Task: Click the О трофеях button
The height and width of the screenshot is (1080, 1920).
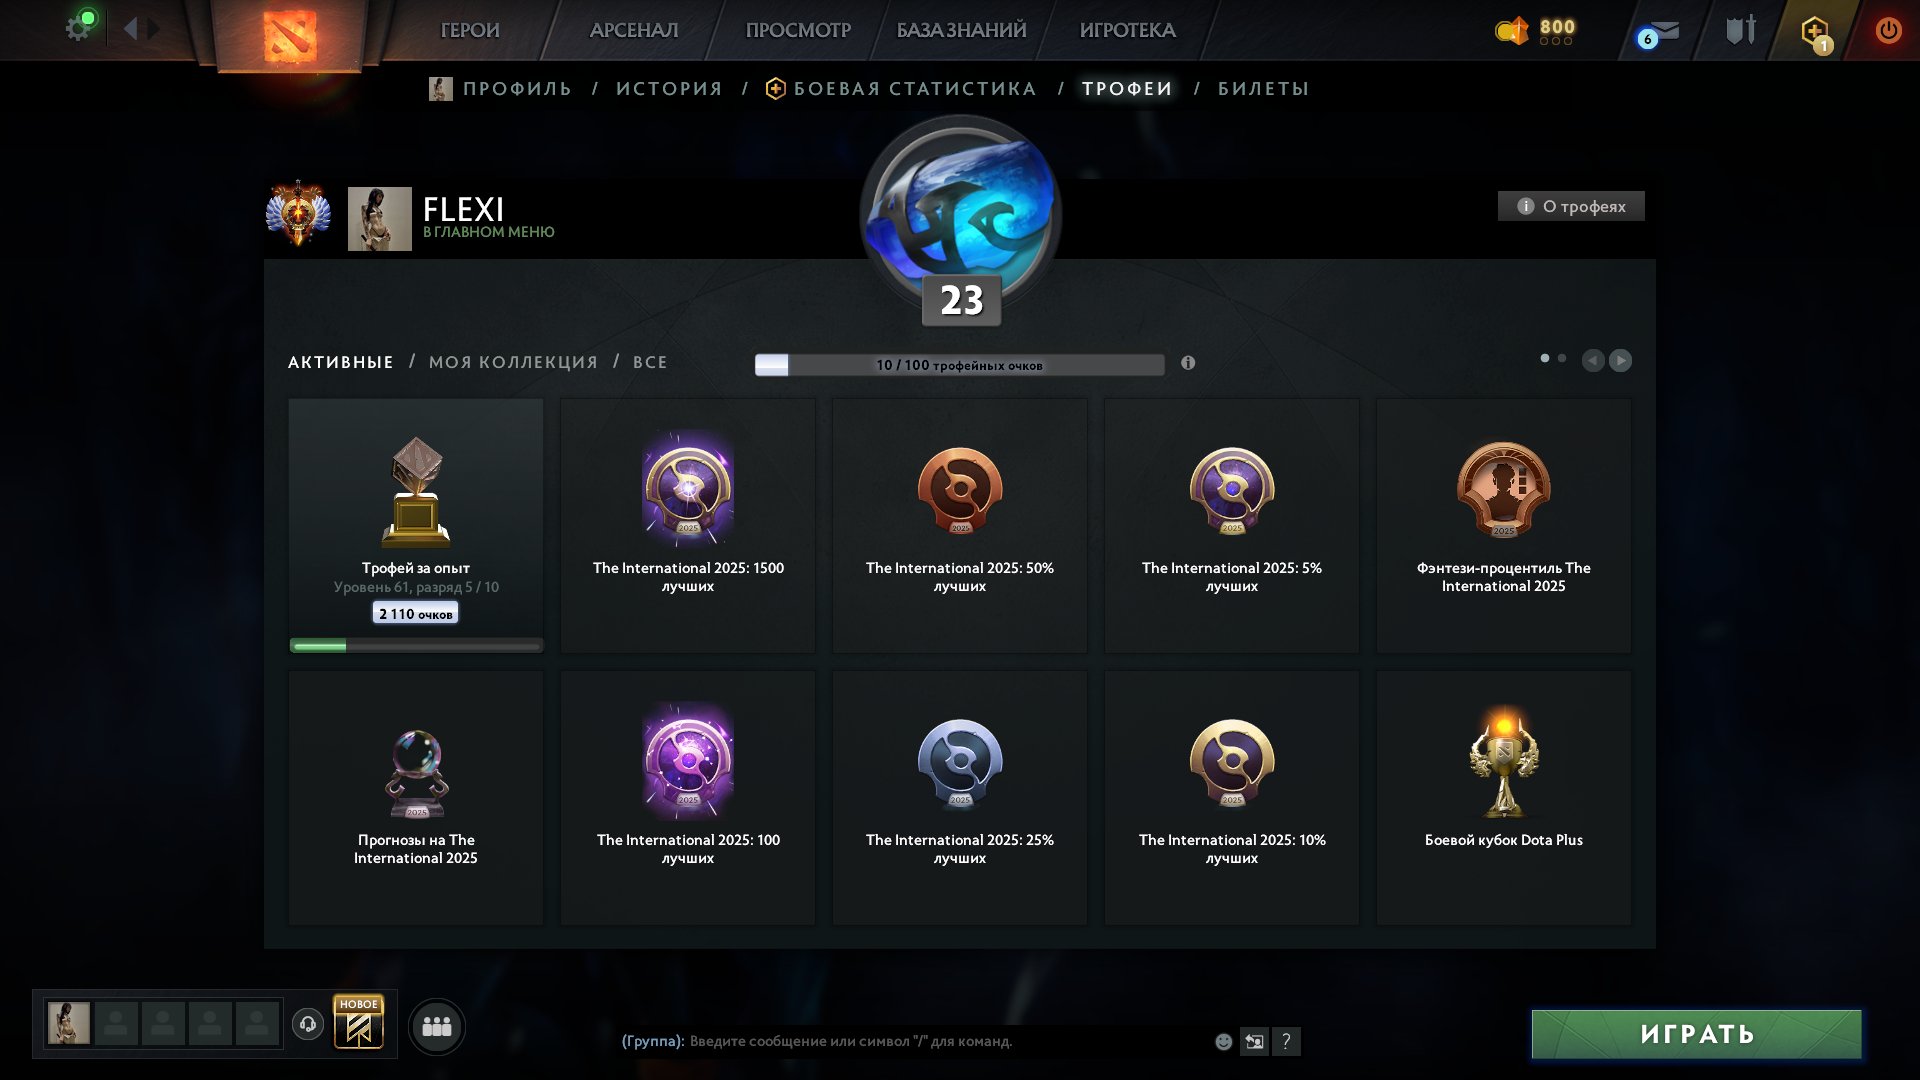Action: pos(1571,206)
